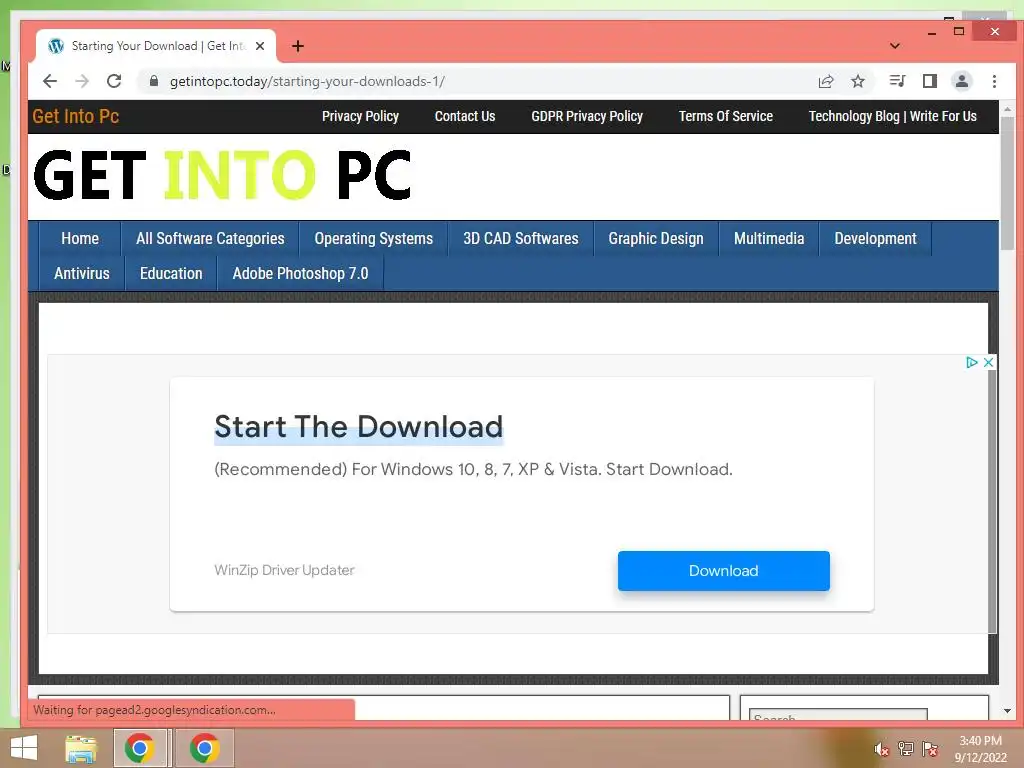The image size is (1024, 768).
Task: Click the GET INTO PC logo
Action: pyautogui.click(x=222, y=175)
